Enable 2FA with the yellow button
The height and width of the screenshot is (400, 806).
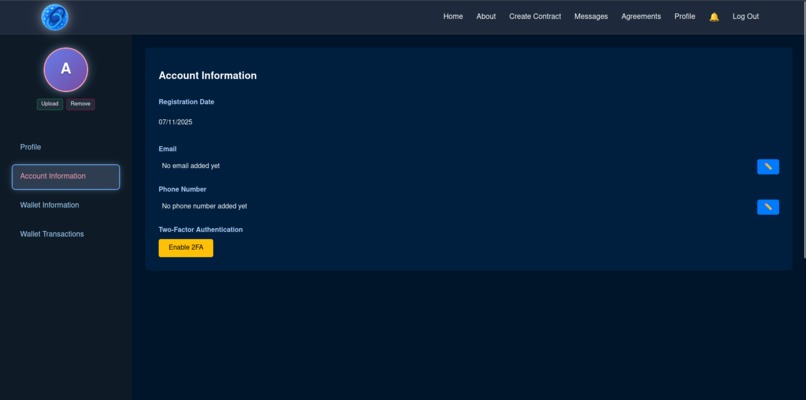pos(186,248)
